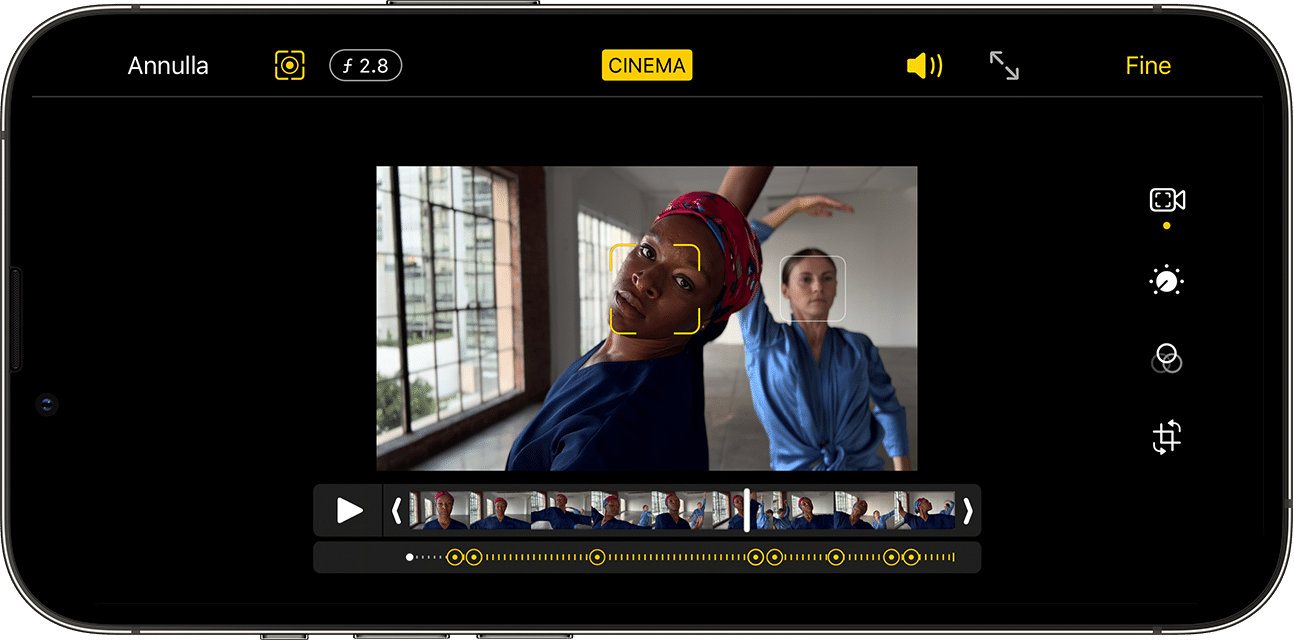
Task: Tap the first yellow focus point marker
Action: click(455, 557)
